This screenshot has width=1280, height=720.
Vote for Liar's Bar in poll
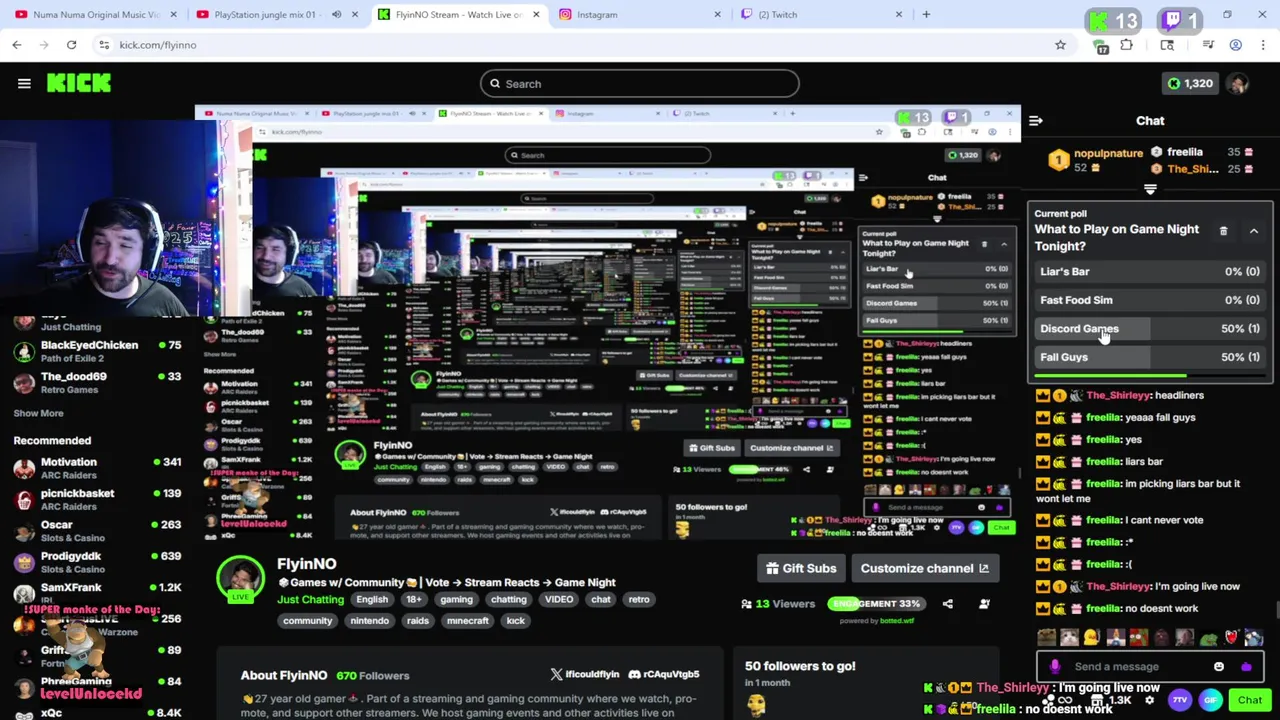(1150, 272)
